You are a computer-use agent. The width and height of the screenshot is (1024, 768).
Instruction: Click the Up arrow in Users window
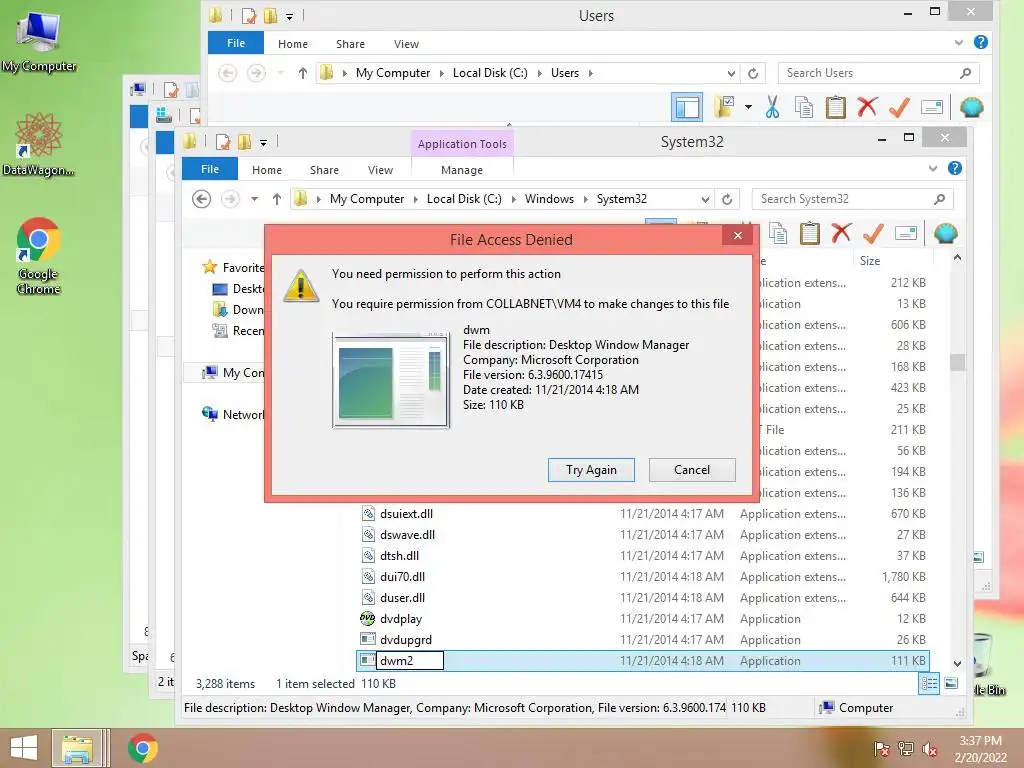coord(302,73)
